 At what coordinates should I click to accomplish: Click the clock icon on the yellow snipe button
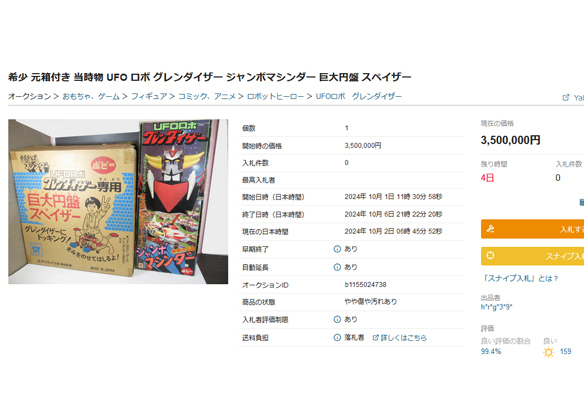pos(491,256)
